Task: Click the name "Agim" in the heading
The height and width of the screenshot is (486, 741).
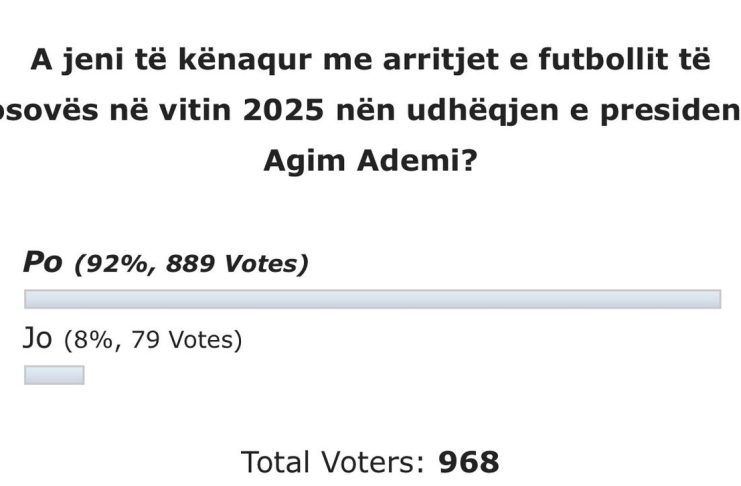Action: point(303,161)
